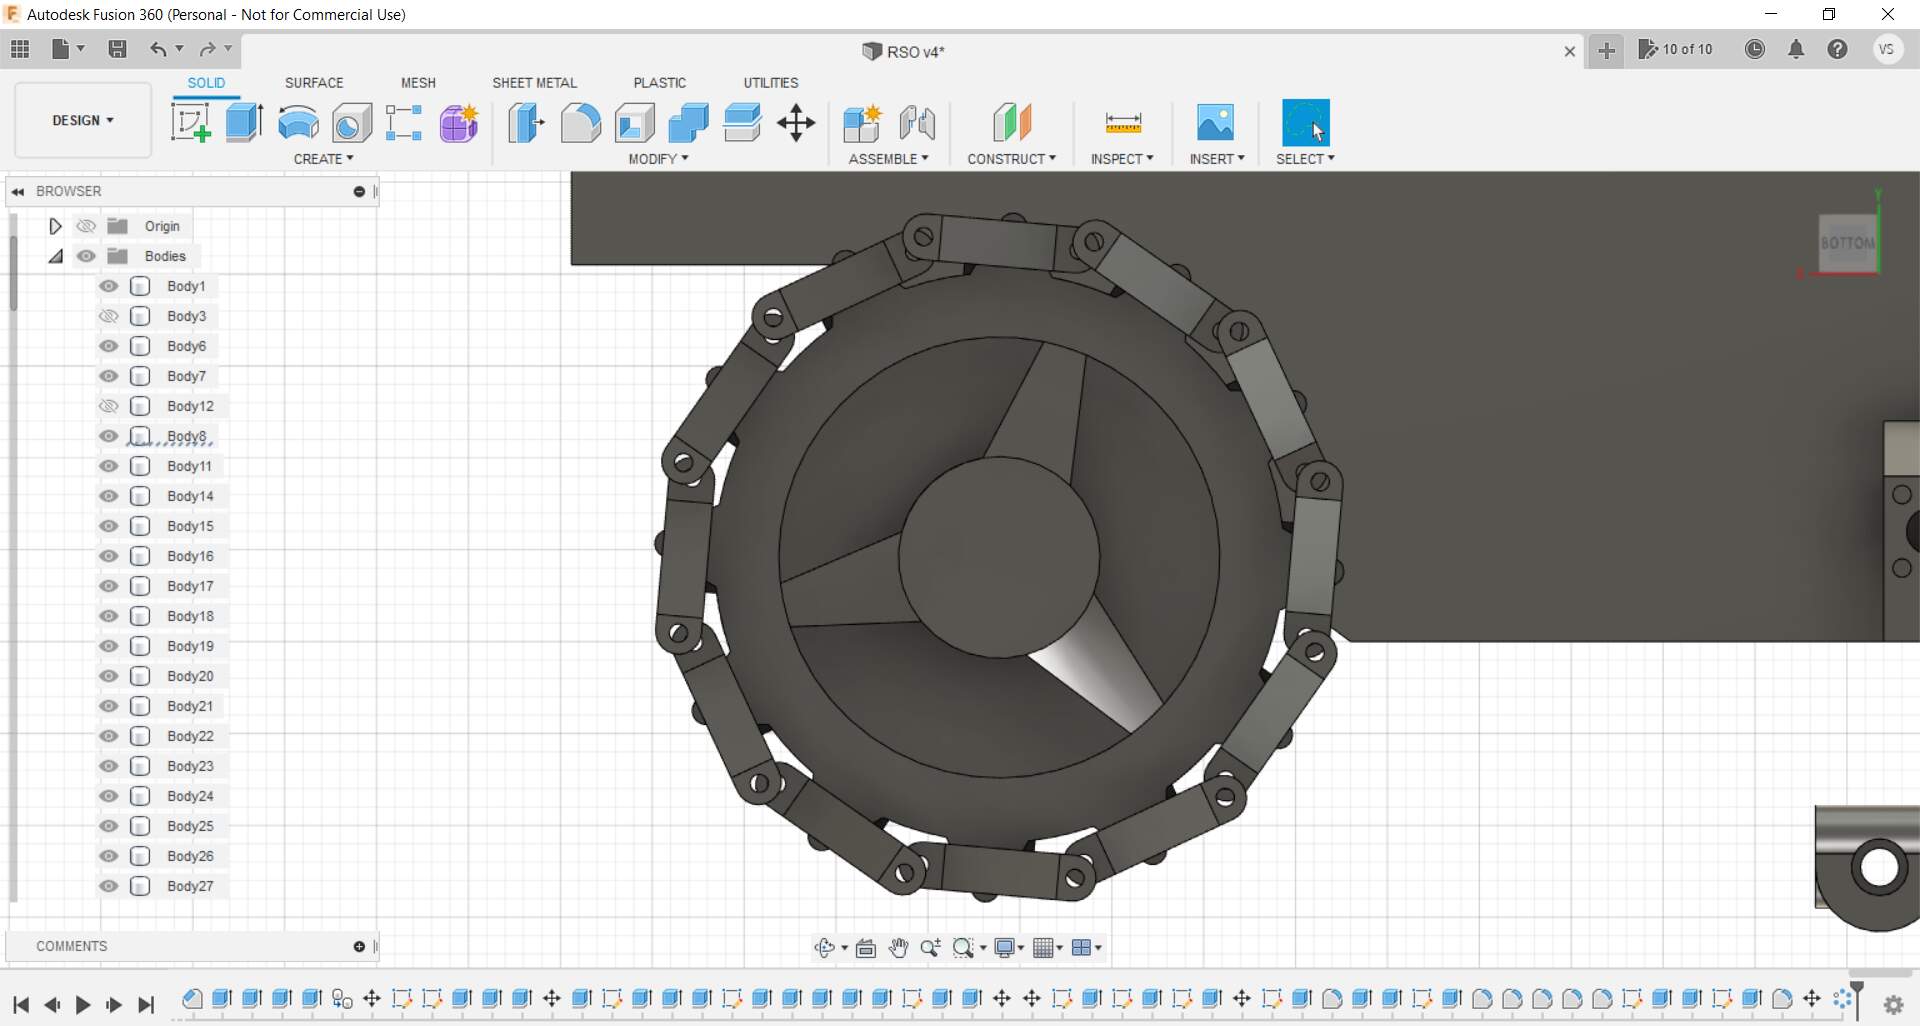1920x1026 pixels.
Task: Click the Joint icon in Assemble
Action: (916, 123)
